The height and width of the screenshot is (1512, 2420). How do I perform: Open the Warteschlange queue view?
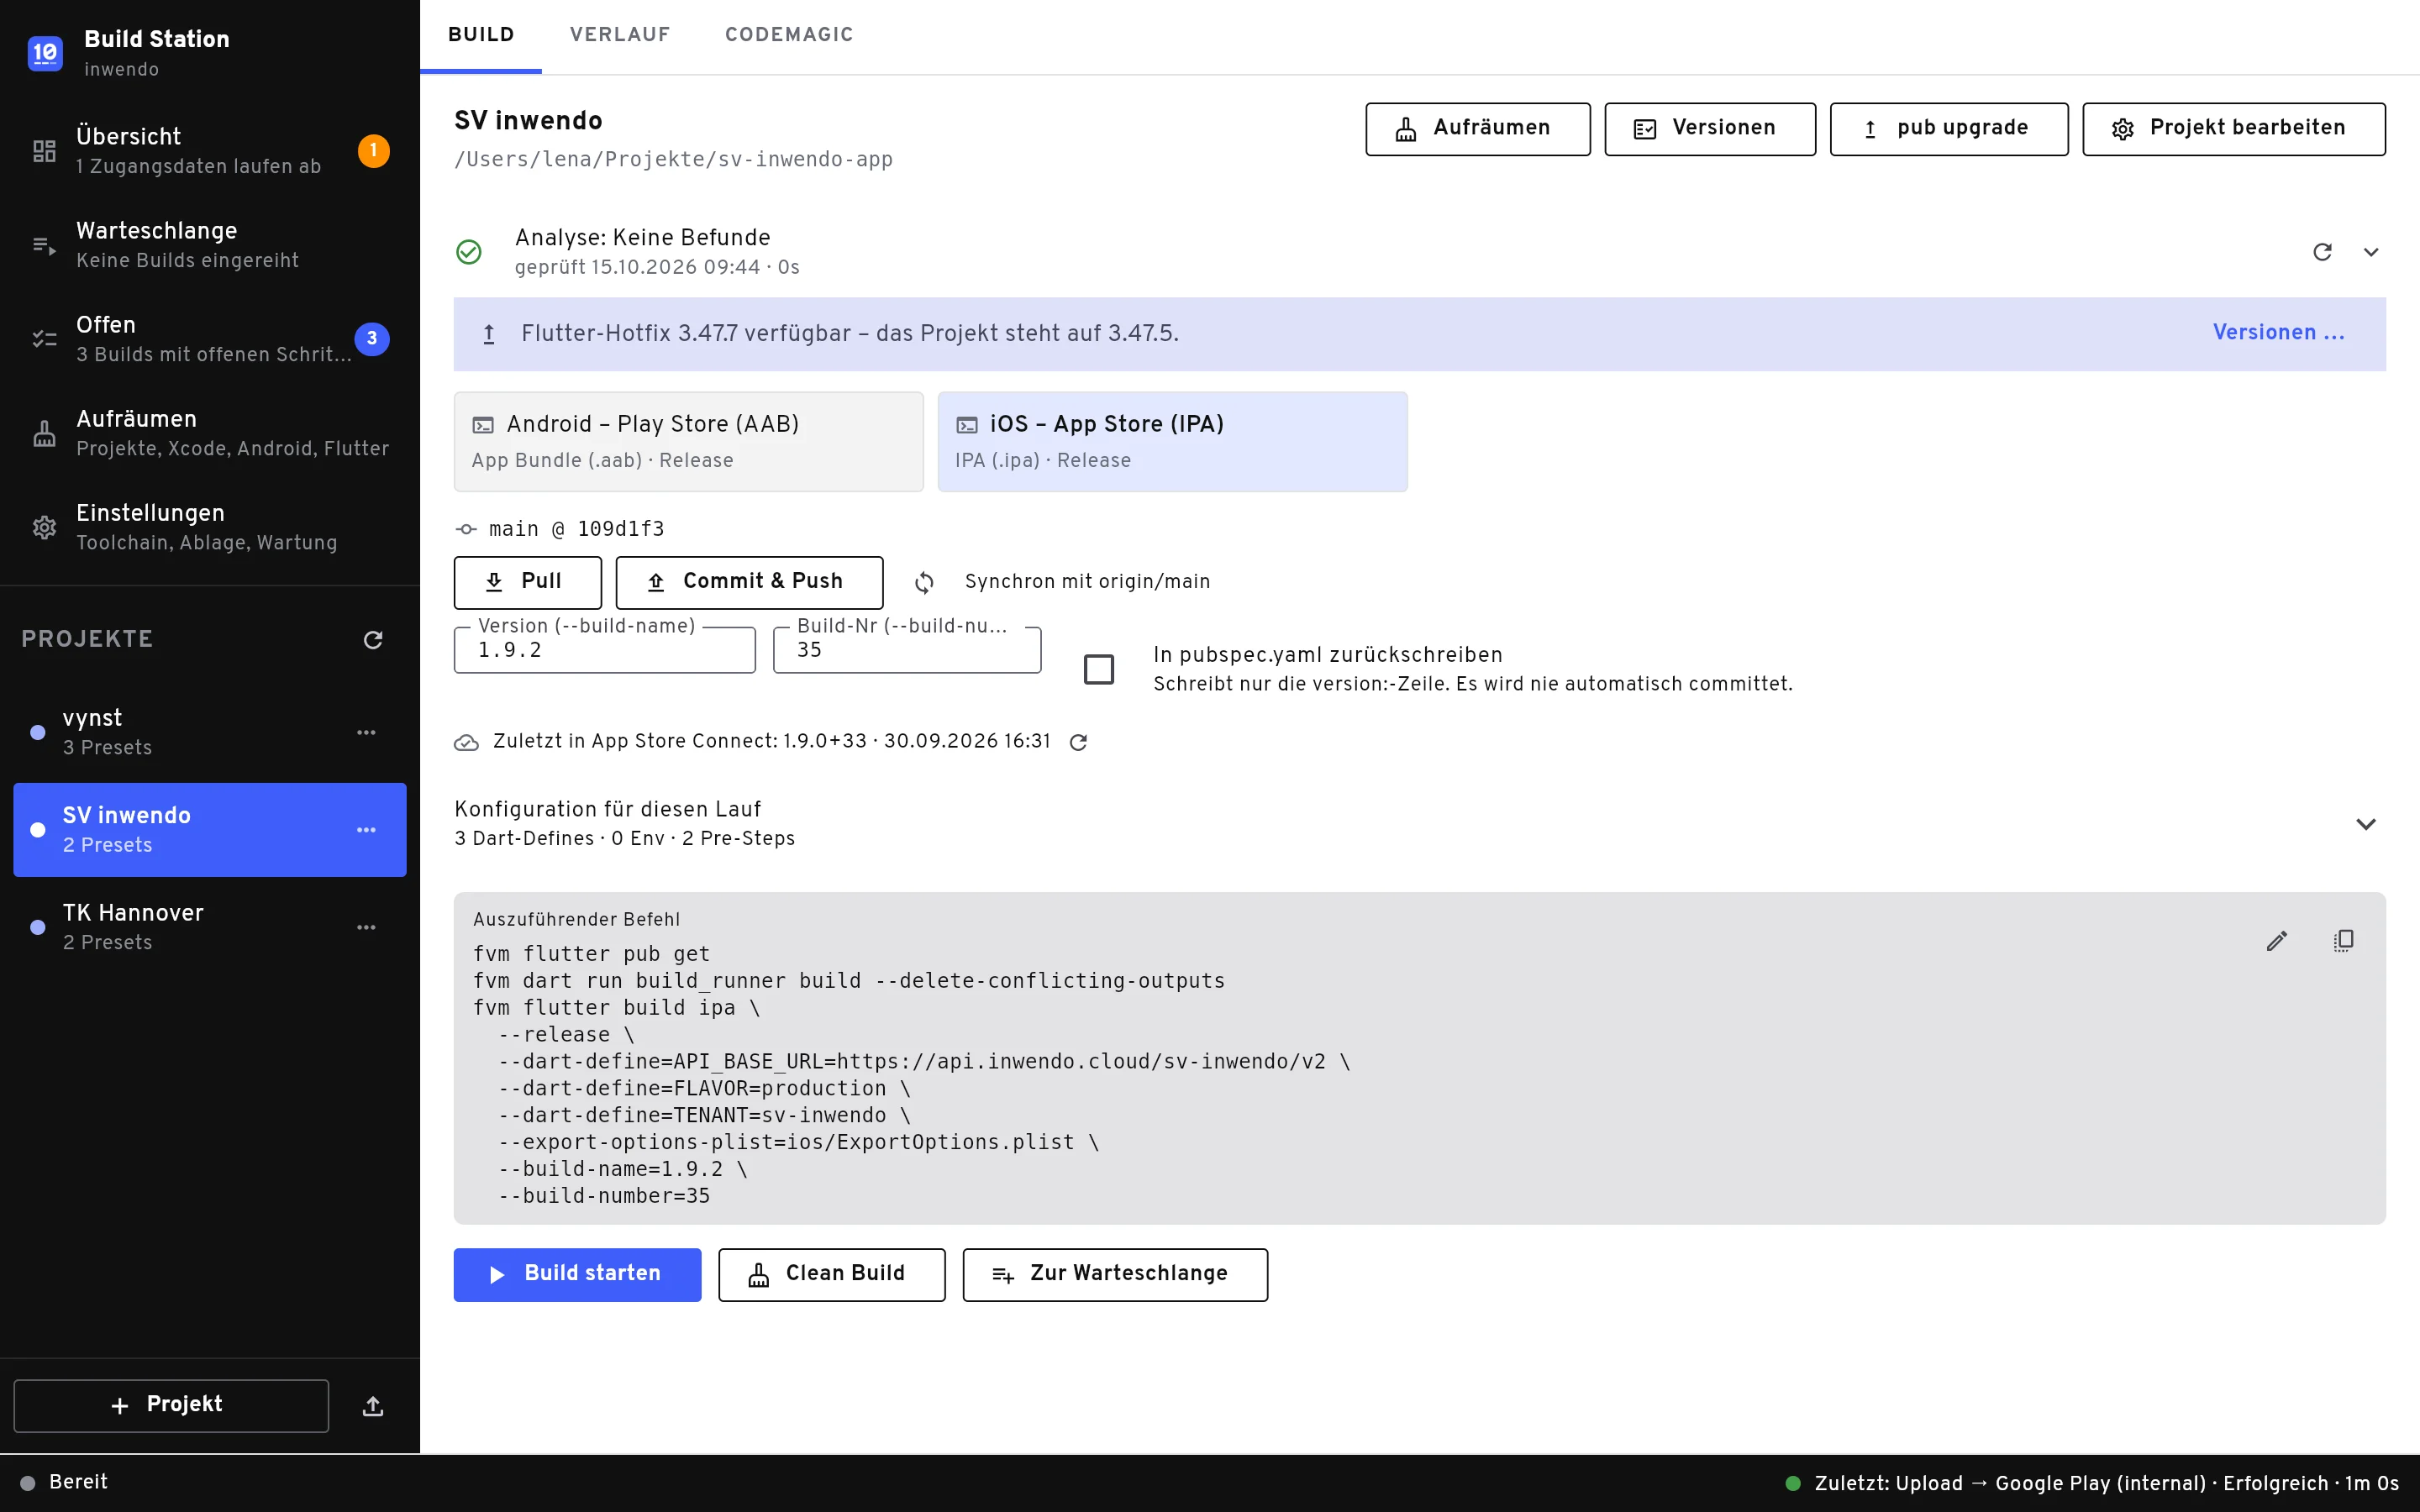210,245
